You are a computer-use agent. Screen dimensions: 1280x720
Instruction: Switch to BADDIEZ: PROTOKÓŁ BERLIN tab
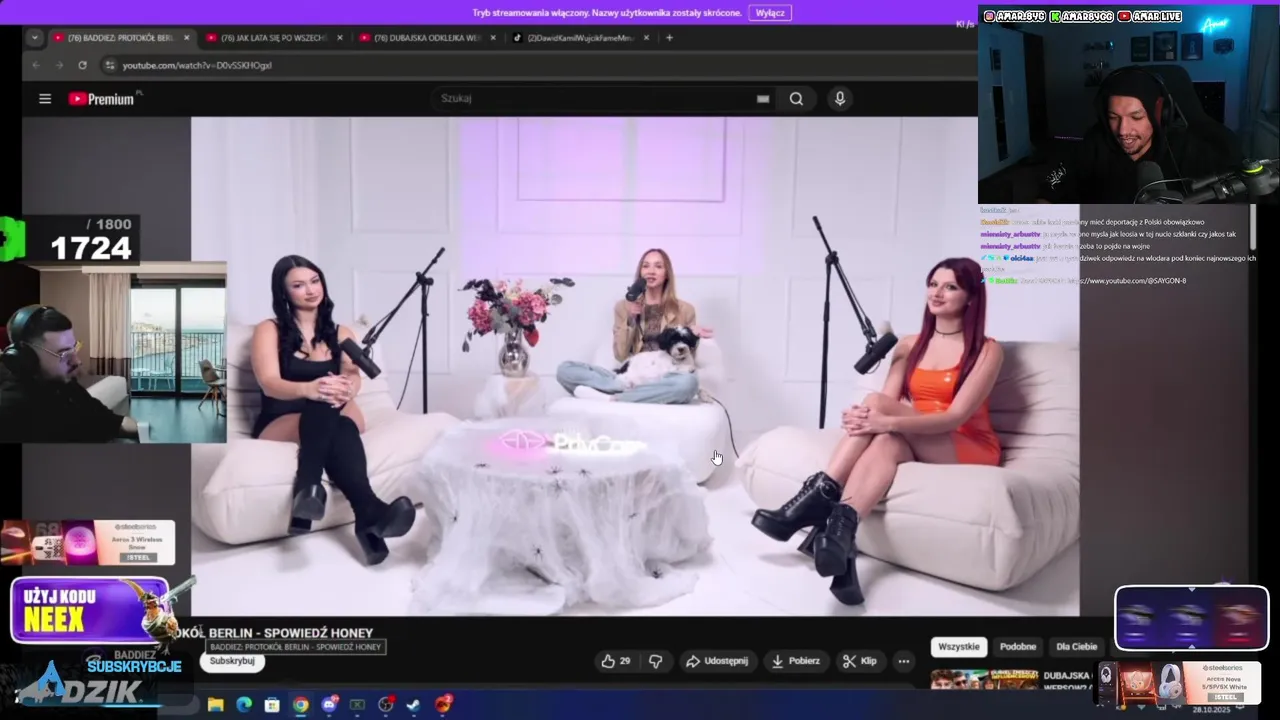pyautogui.click(x=120, y=38)
